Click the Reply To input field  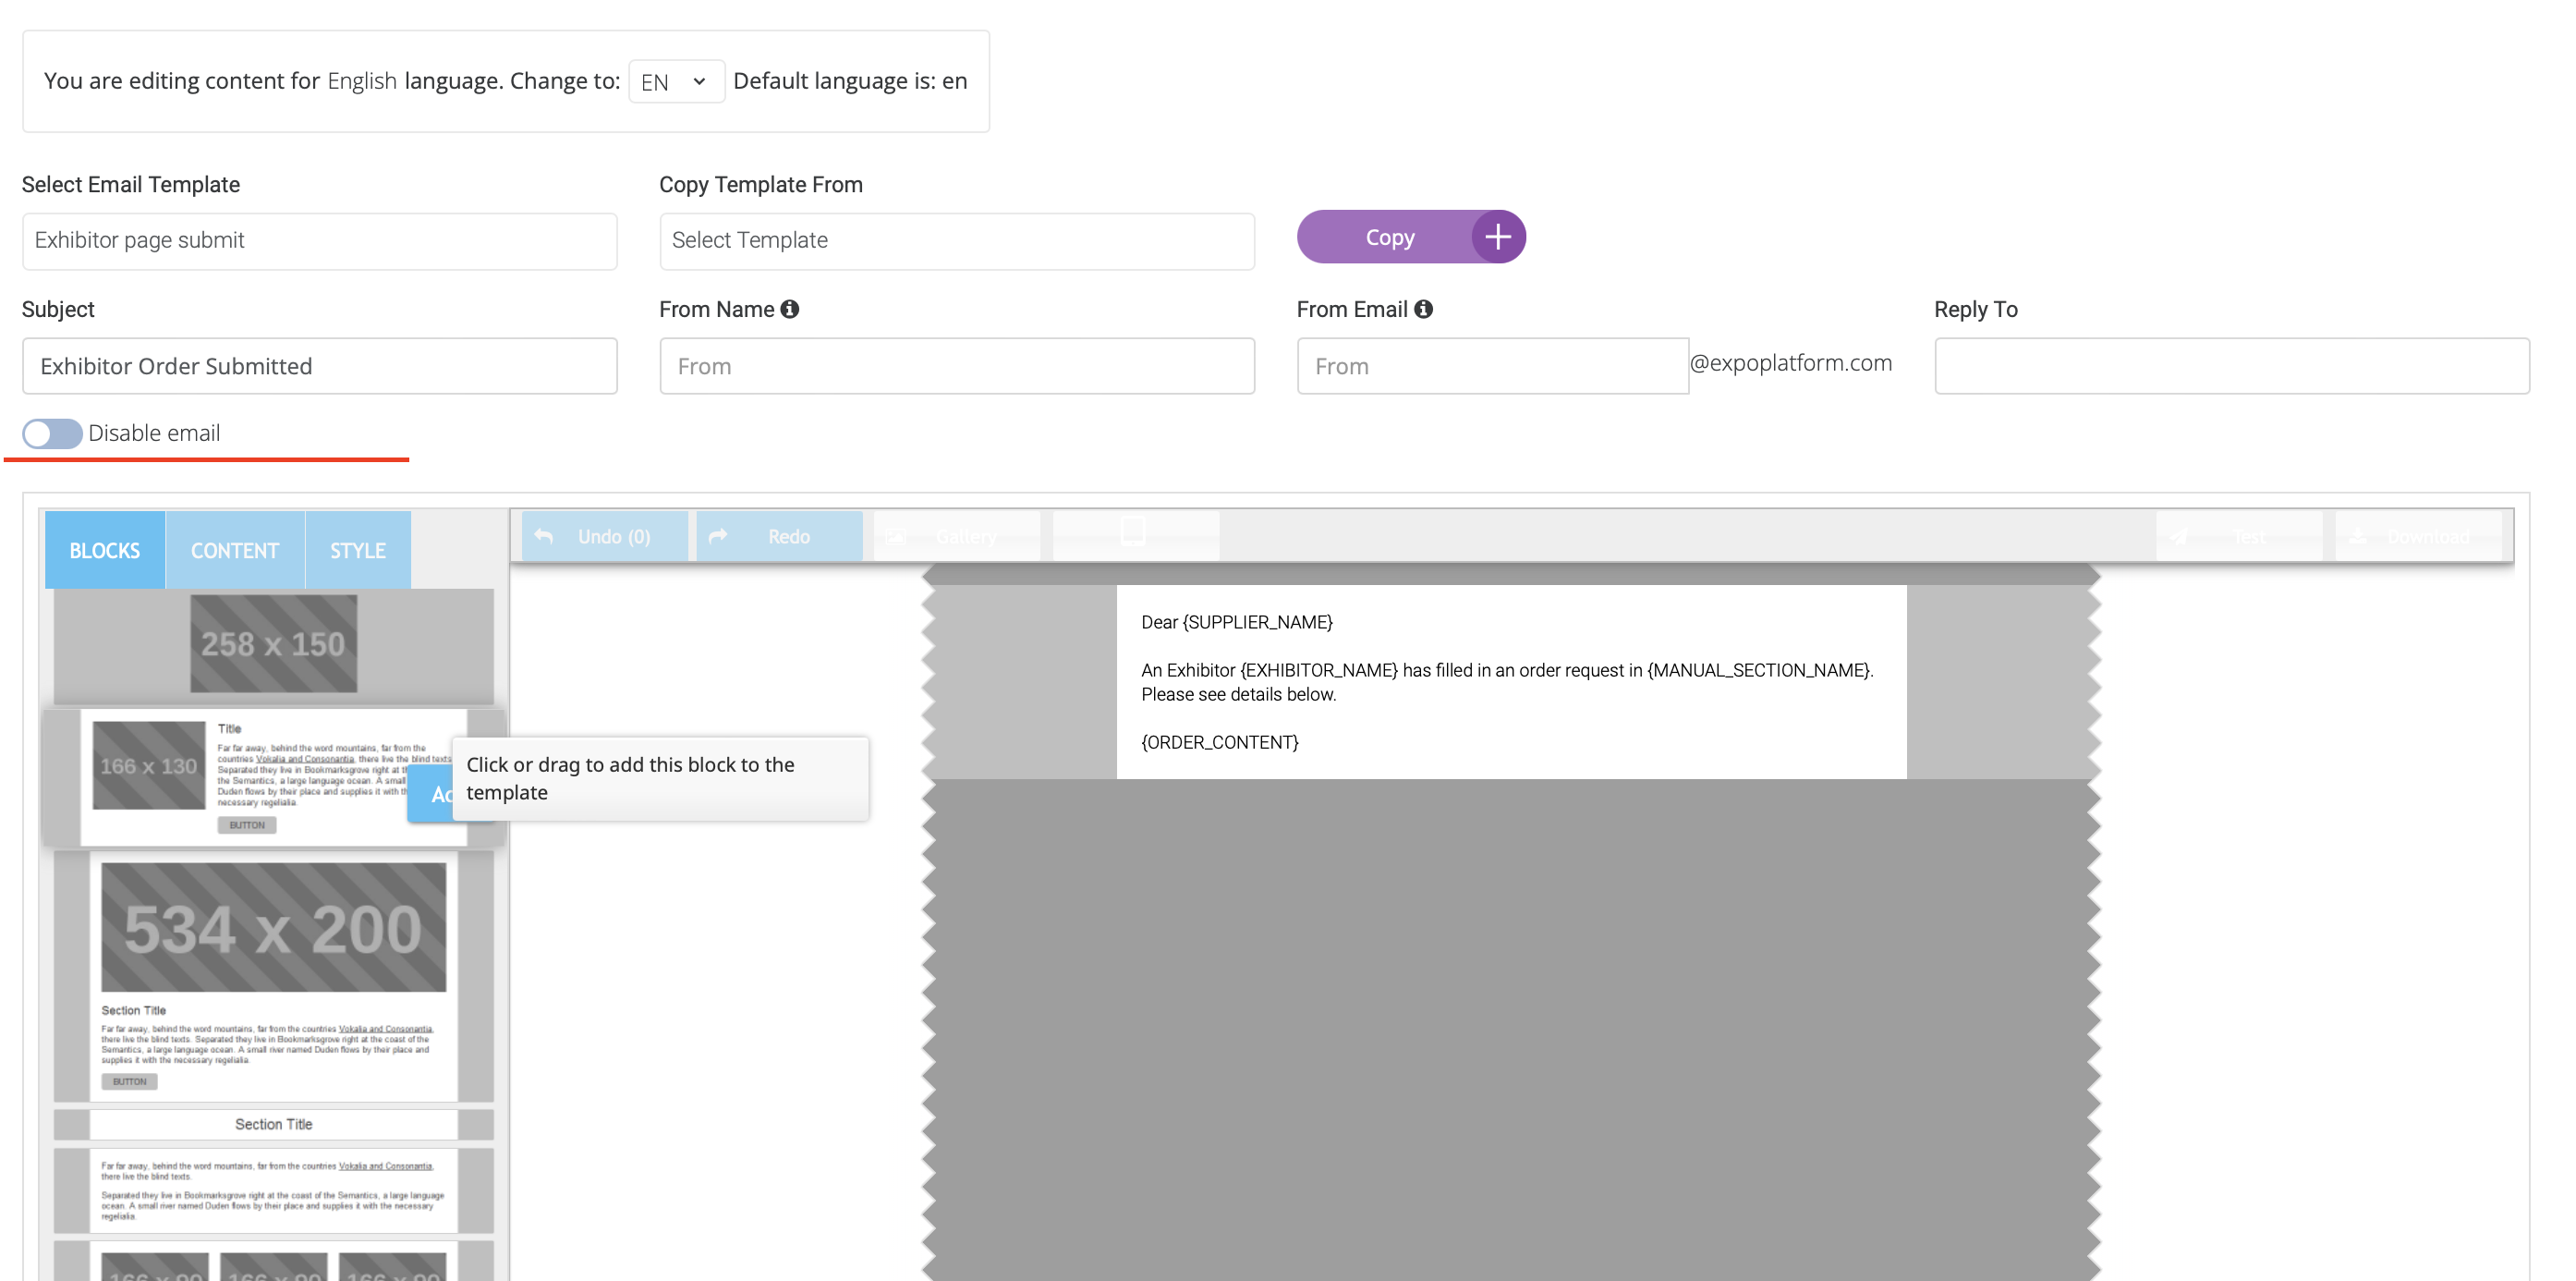2230,367
